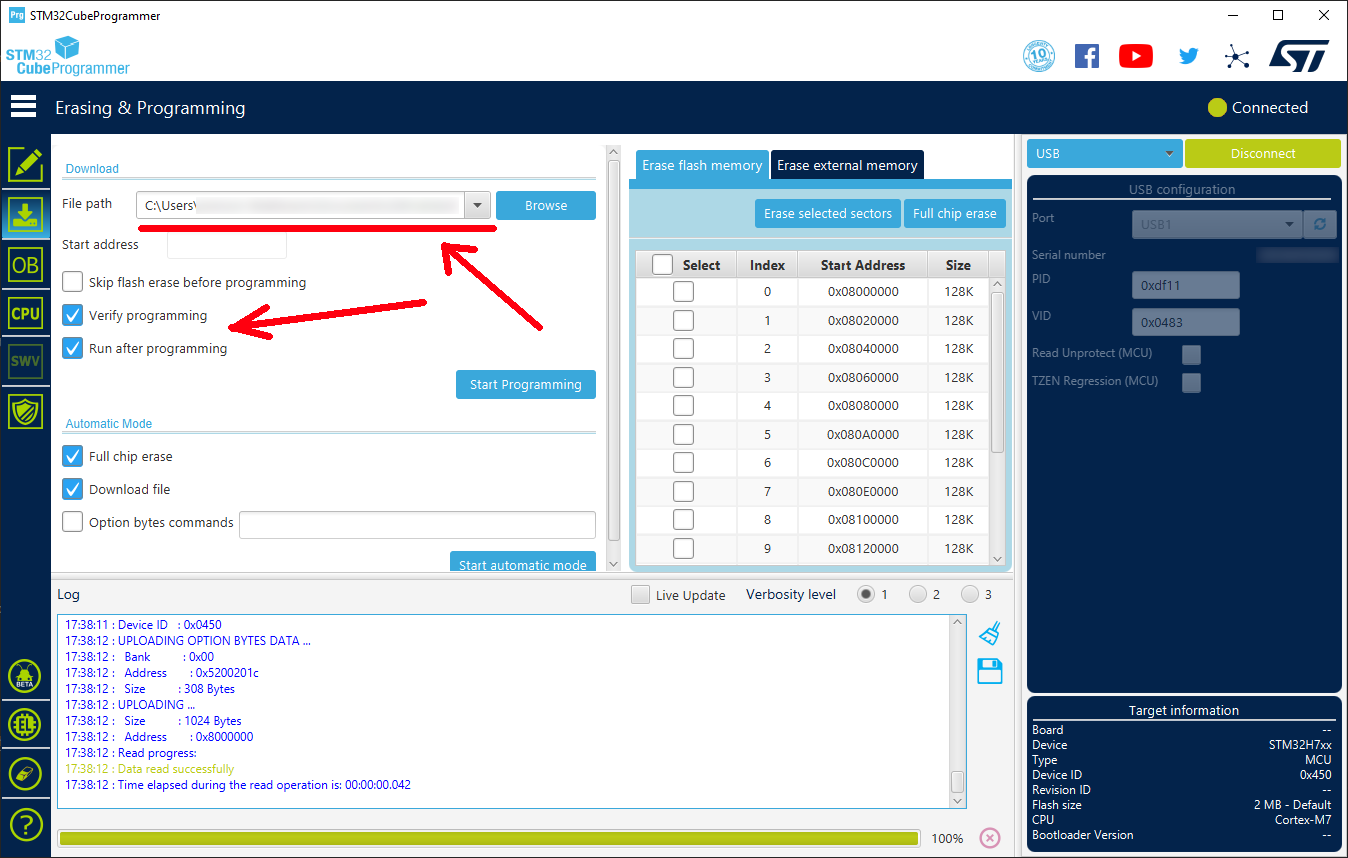The height and width of the screenshot is (858, 1348).
Task: Switch to Erase external memory tab
Action: click(x=847, y=165)
